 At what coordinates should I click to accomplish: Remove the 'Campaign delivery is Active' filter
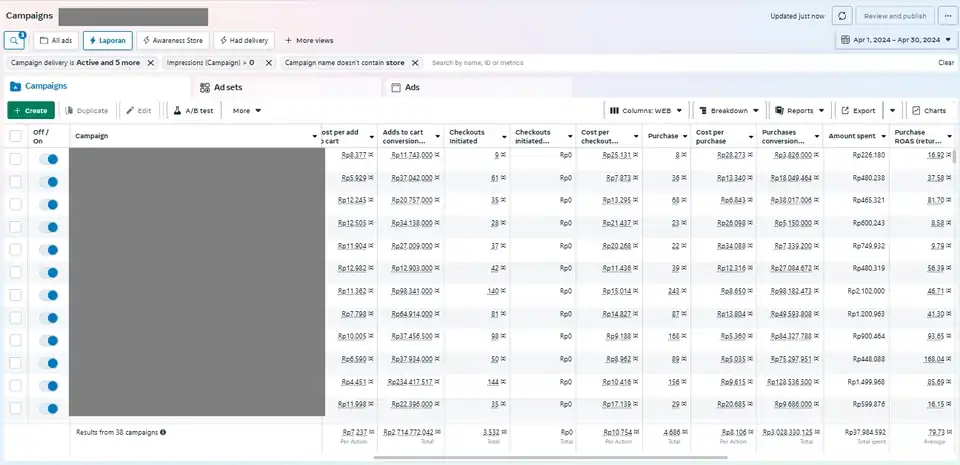click(x=151, y=63)
